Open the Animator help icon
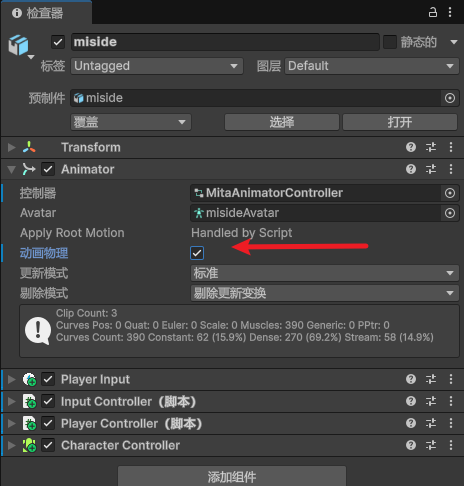The image size is (464, 486). coord(411,169)
